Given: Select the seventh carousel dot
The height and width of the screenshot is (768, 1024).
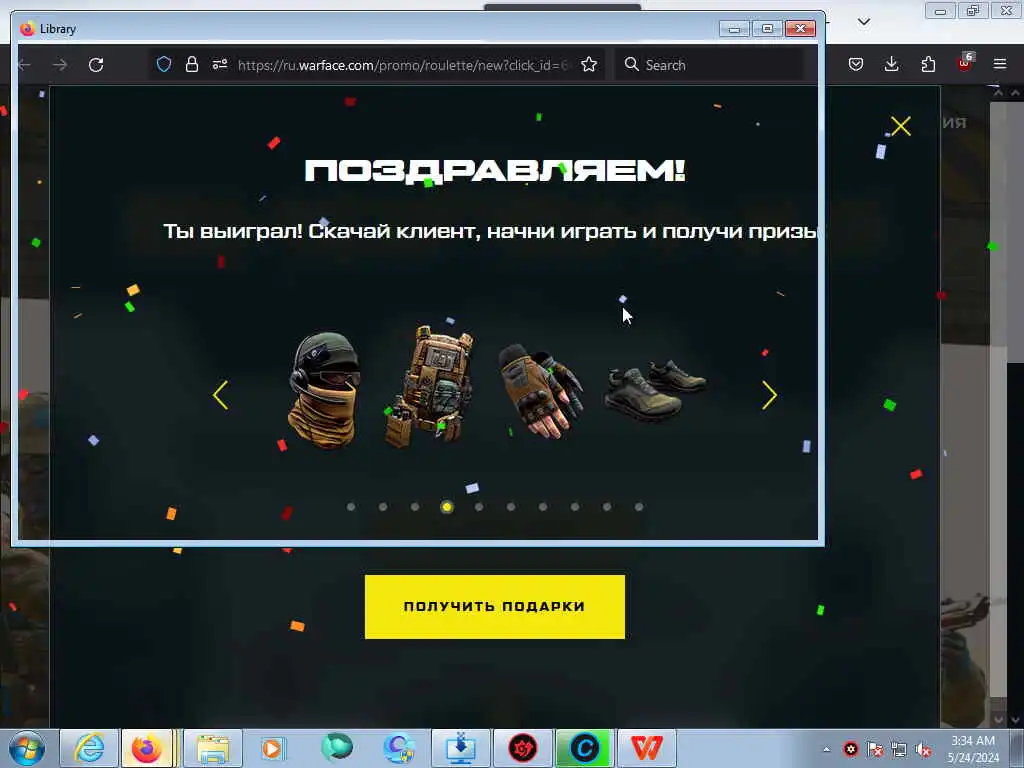Looking at the screenshot, I should (543, 507).
